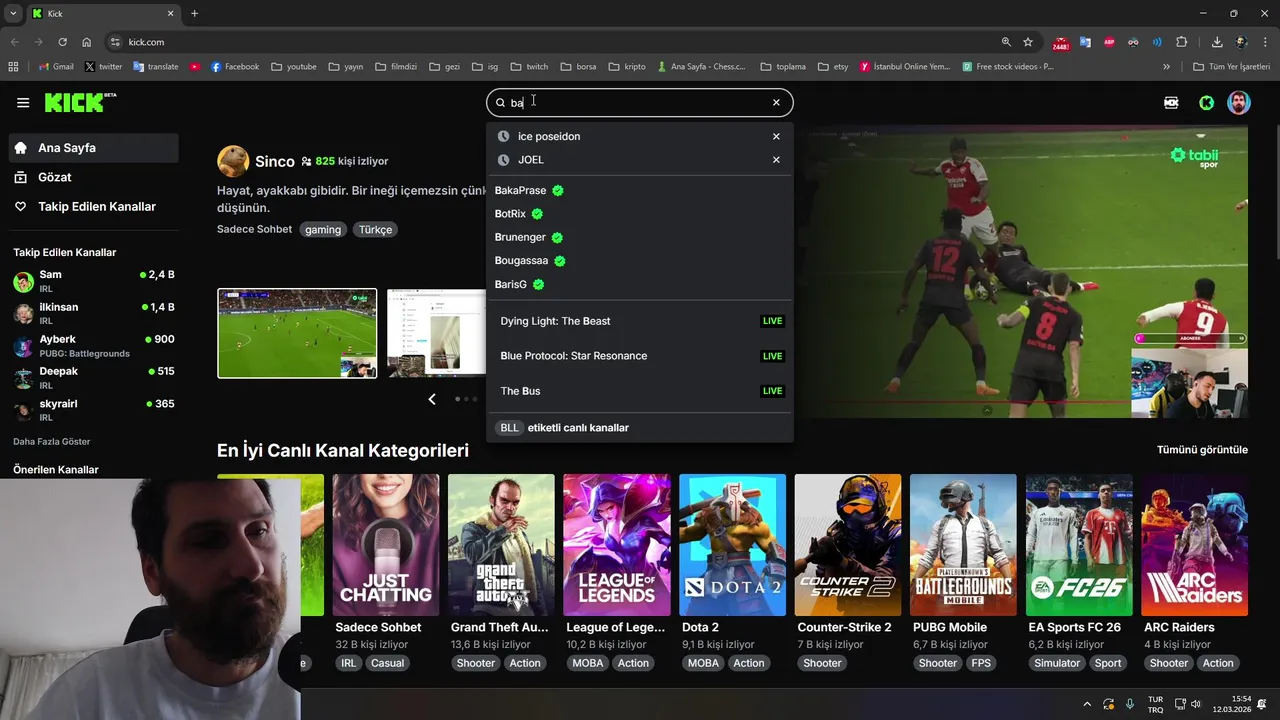Screen dimensions: 1280x720
Task: Open the Kick user profile avatar menu
Action: tap(1239, 102)
